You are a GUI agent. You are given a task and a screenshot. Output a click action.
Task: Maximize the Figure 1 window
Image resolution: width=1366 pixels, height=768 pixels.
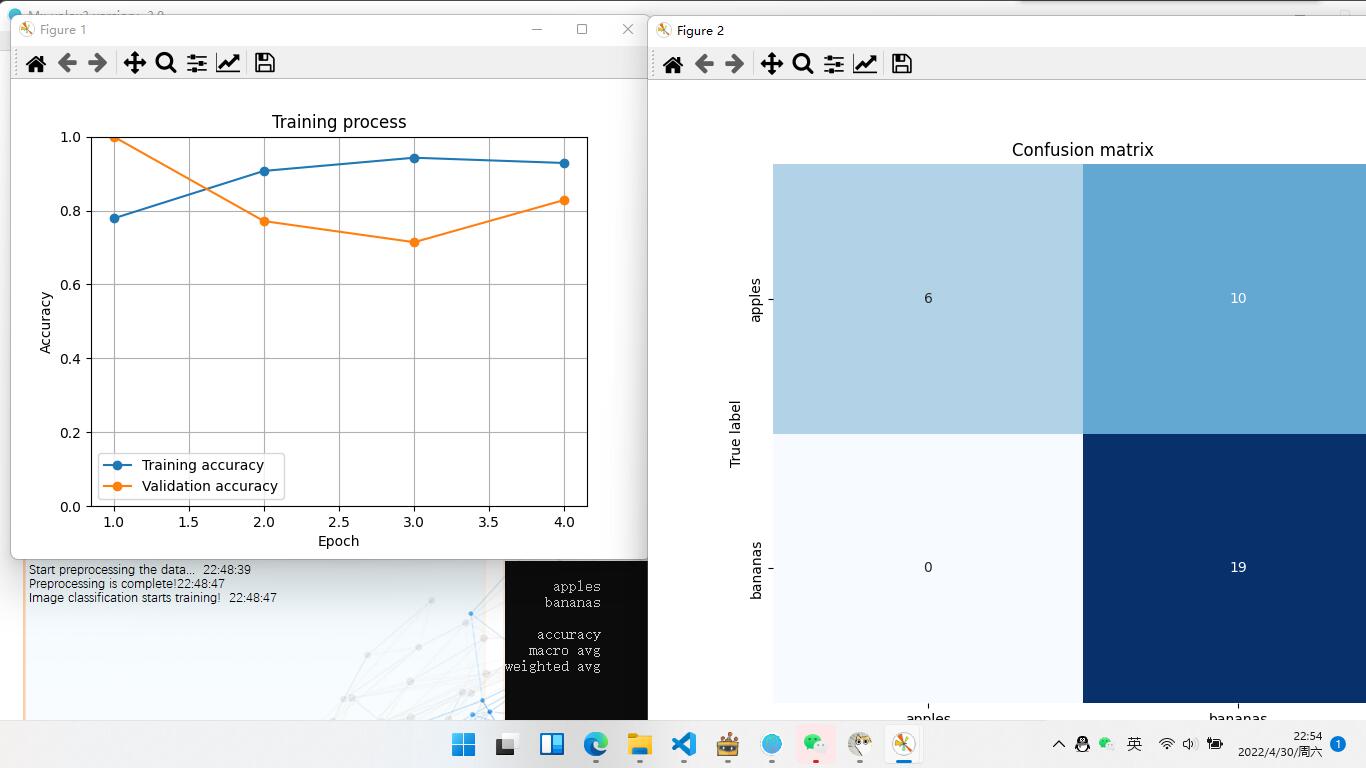coord(582,29)
